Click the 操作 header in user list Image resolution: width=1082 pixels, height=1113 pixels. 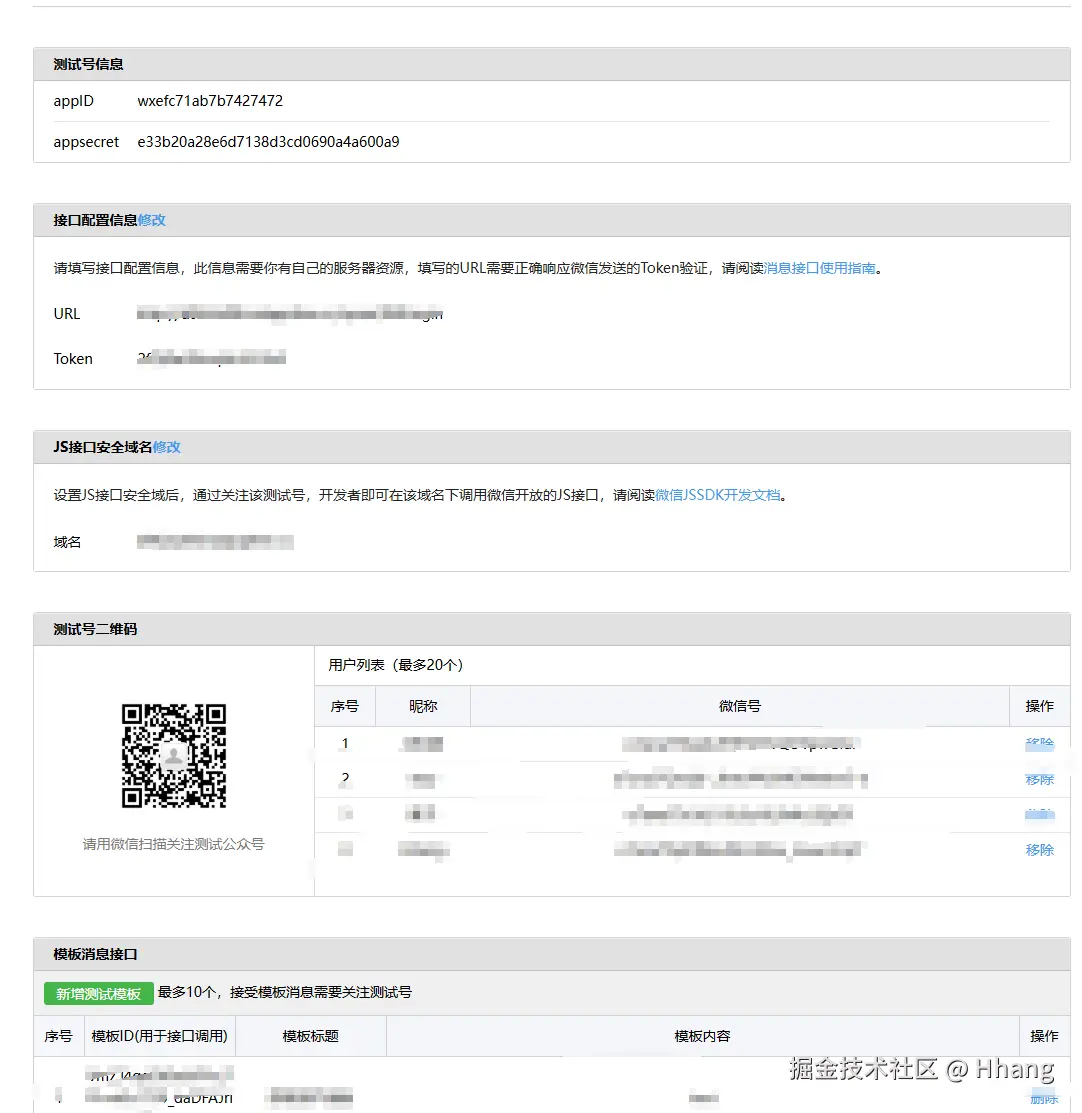coord(1039,706)
